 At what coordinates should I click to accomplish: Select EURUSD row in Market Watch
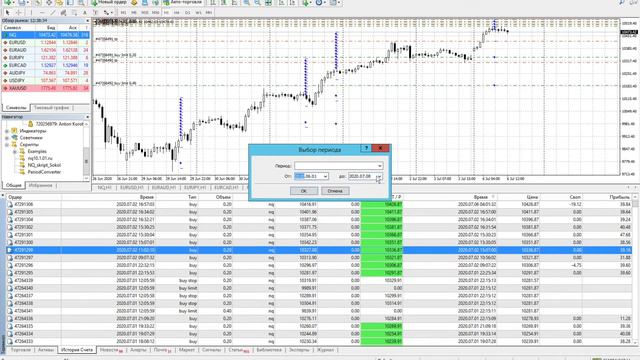pyautogui.click(x=46, y=42)
